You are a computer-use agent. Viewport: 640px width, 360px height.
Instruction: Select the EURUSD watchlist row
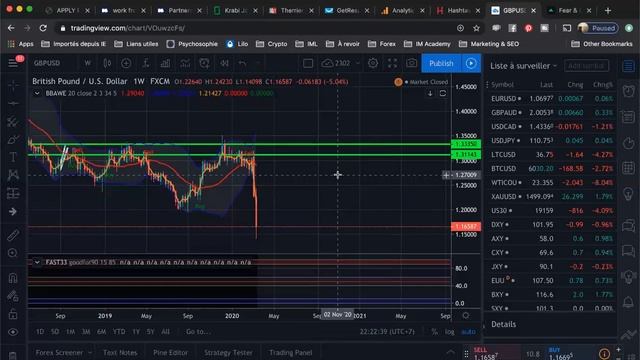552,98
